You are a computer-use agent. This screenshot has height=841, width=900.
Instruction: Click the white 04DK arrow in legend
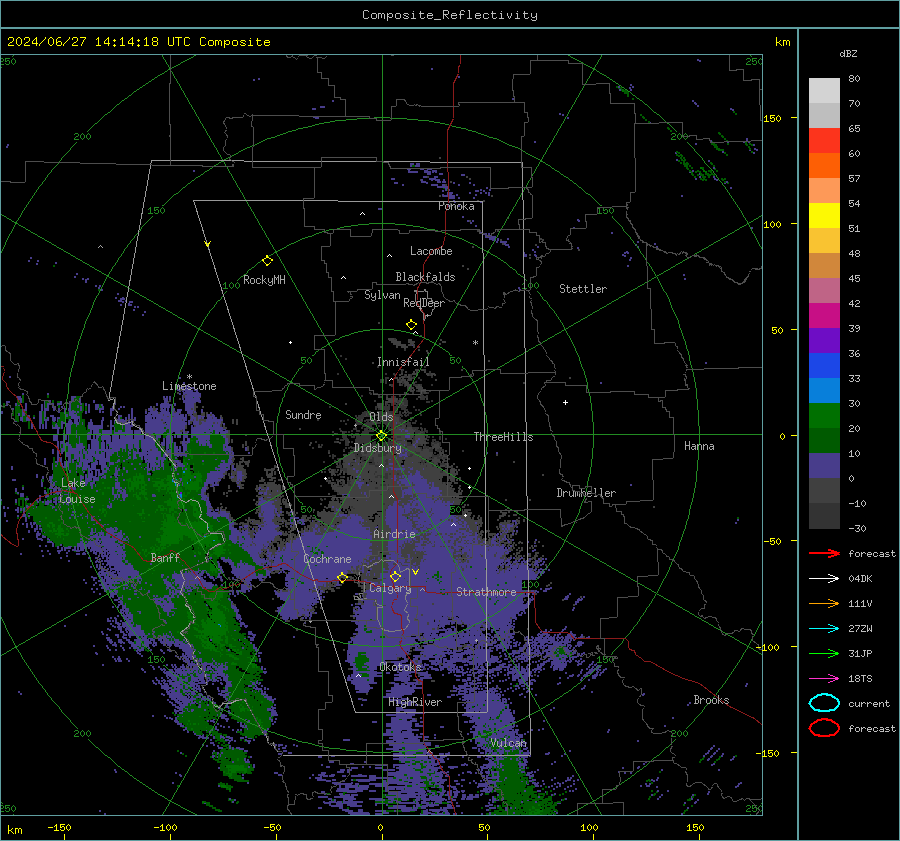coord(824,579)
